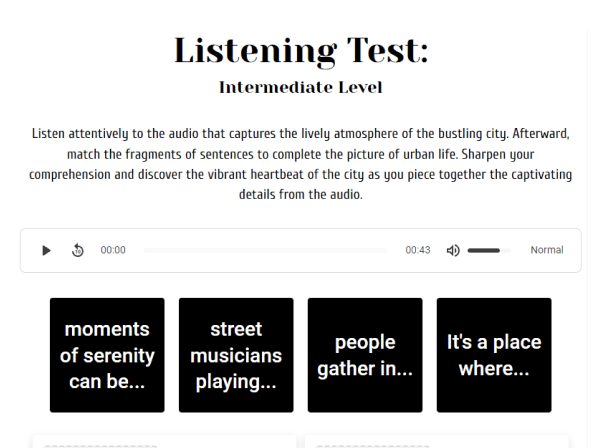Click the left answer box at bottom

pyautogui.click(x=165, y=441)
